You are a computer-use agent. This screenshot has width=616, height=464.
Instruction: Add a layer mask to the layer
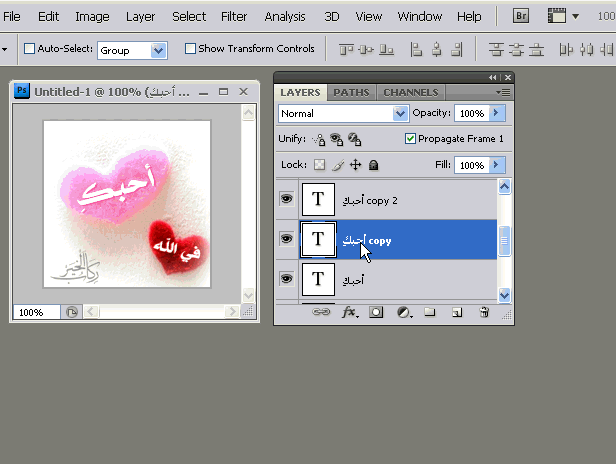click(377, 313)
